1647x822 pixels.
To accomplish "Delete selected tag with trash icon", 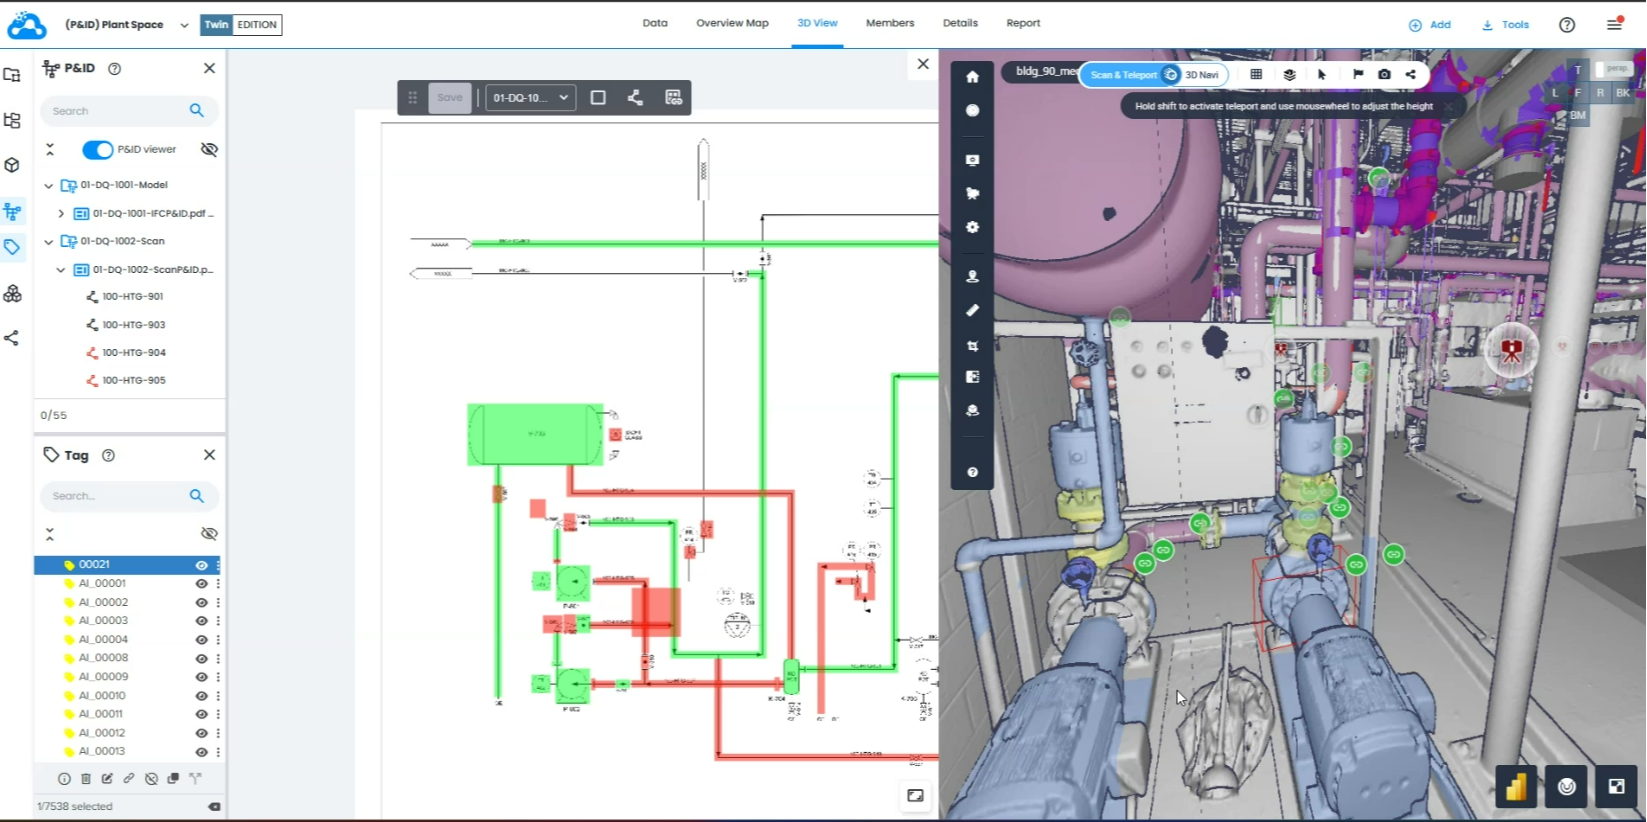I will pos(86,778).
